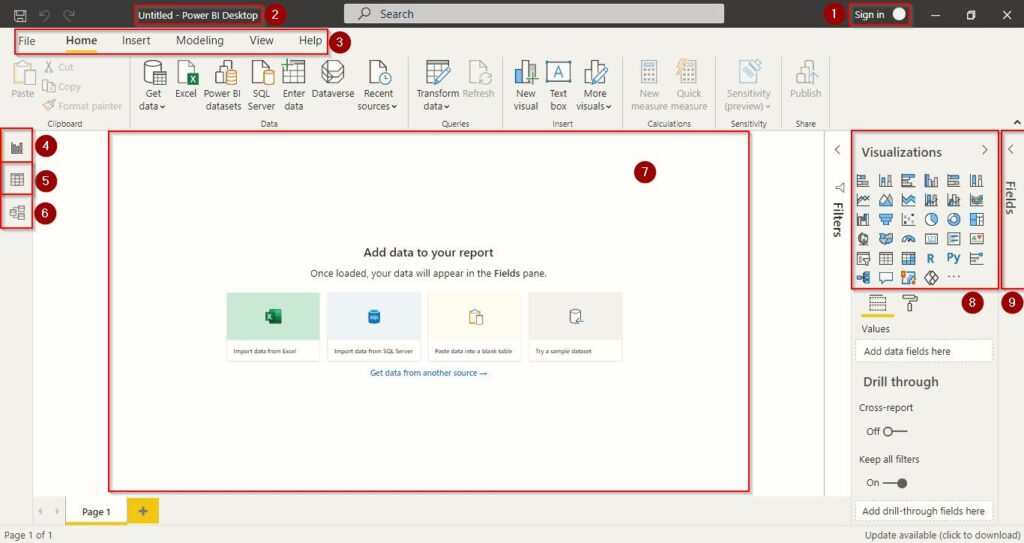Select the Stacked bar chart visual
This screenshot has height=543, width=1024.
point(863,180)
